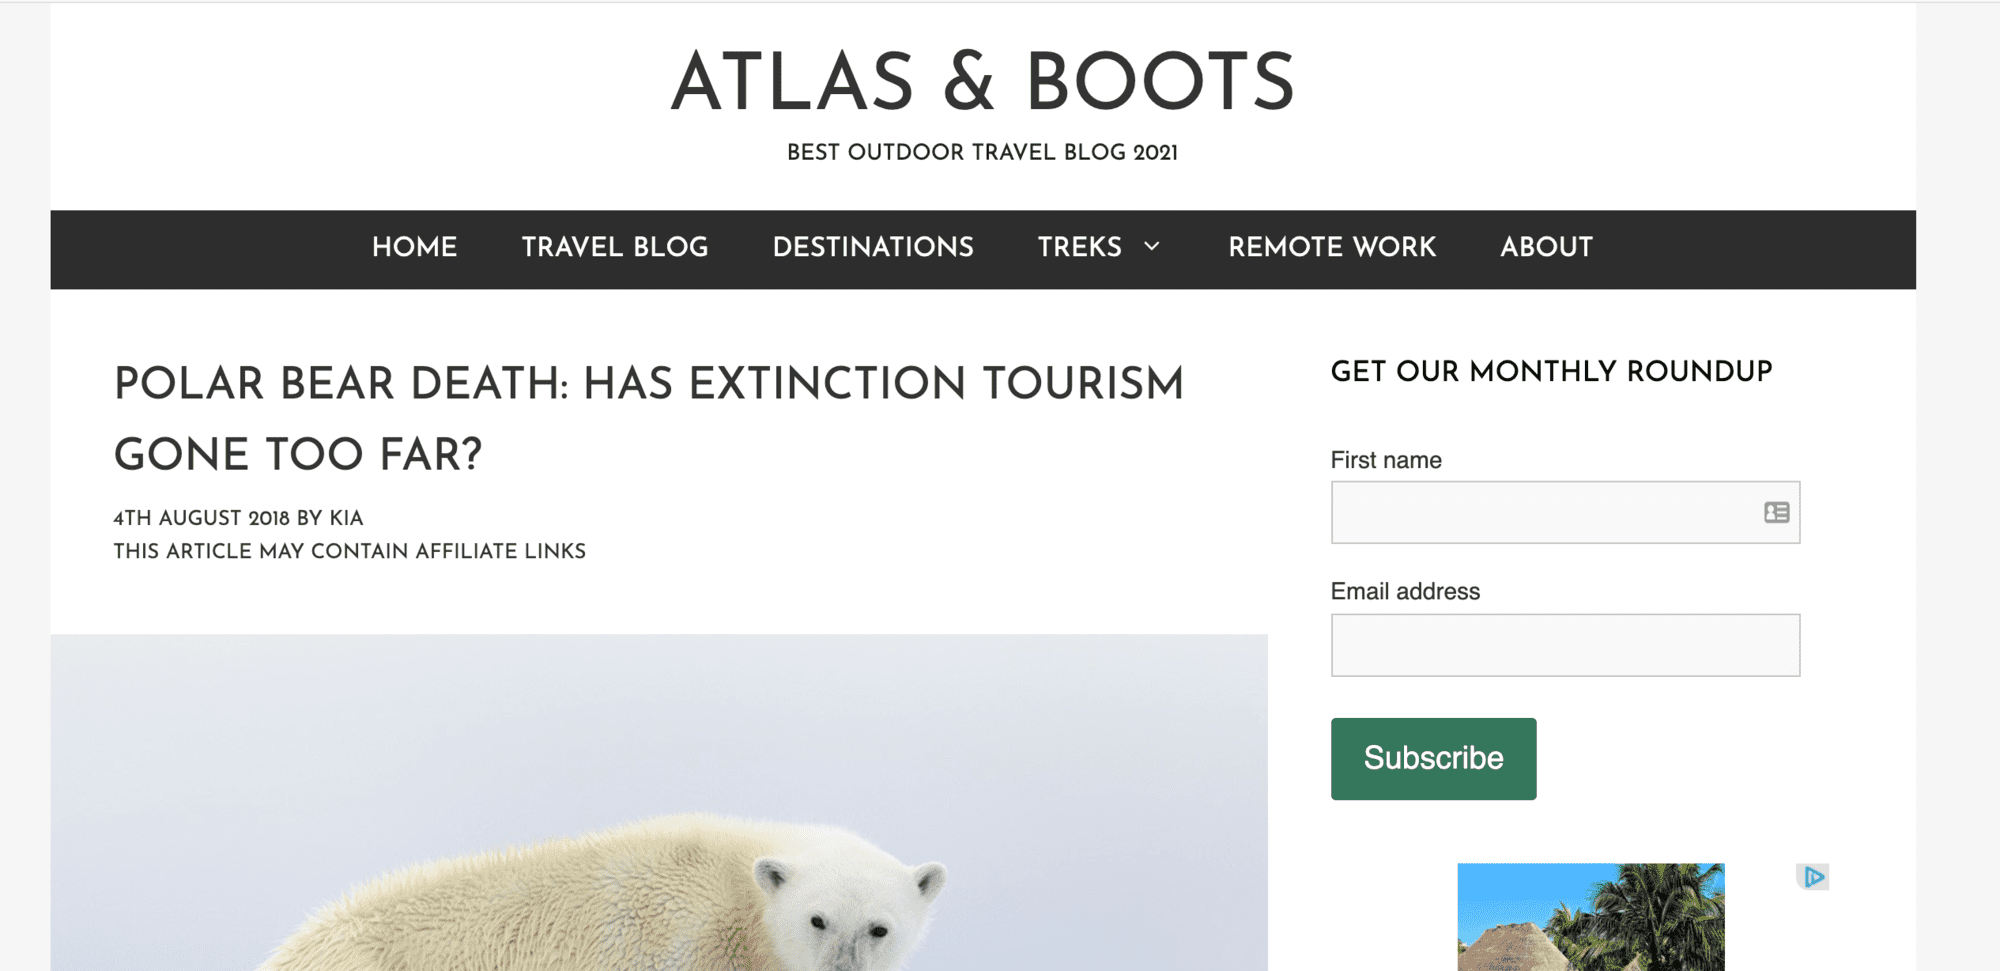Click the Email address field label
The height and width of the screenshot is (971, 2000).
pos(1405,591)
